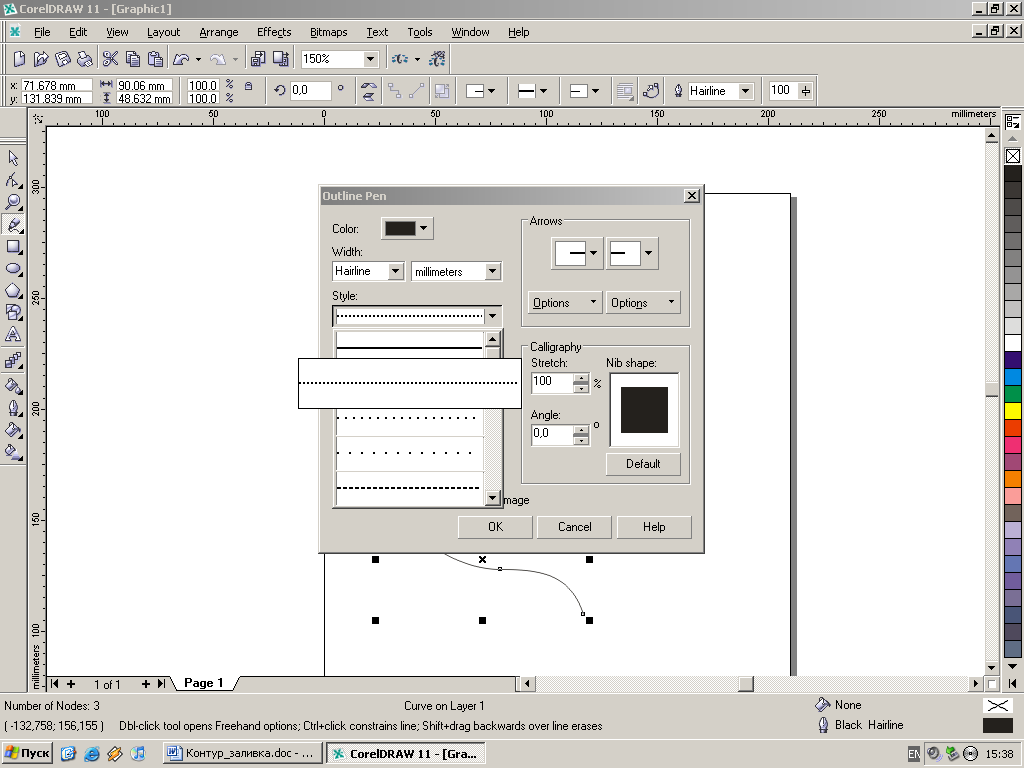Image resolution: width=1024 pixels, height=768 pixels.
Task: Toggle the nonproportional scaling lock
Action: pyautogui.click(x=248, y=86)
